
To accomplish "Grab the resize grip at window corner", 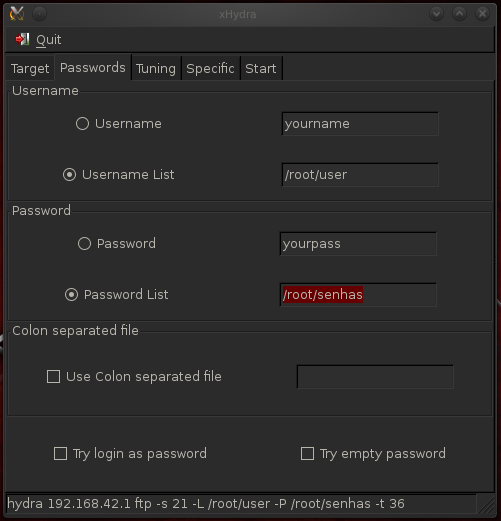I will (486, 504).
